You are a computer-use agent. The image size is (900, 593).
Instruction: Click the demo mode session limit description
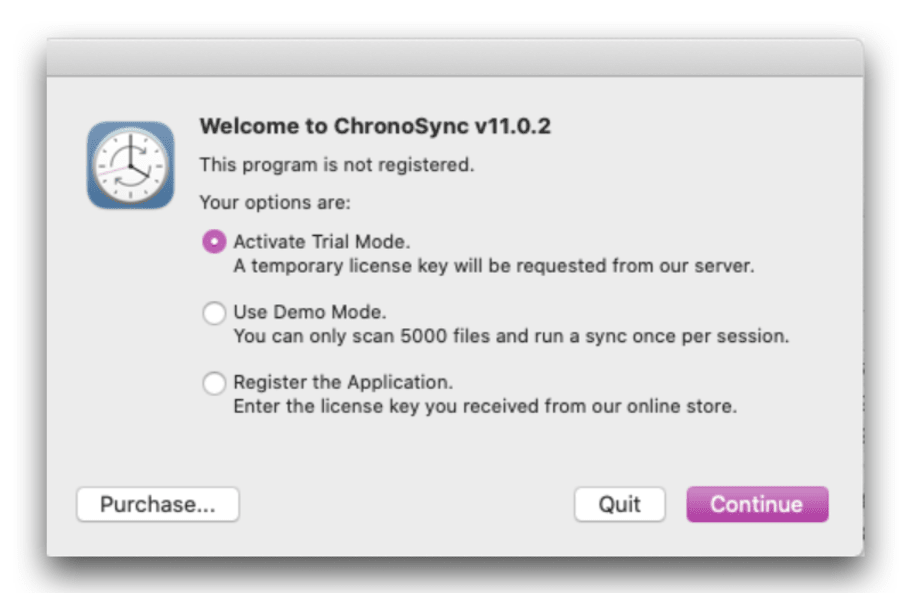tap(510, 337)
